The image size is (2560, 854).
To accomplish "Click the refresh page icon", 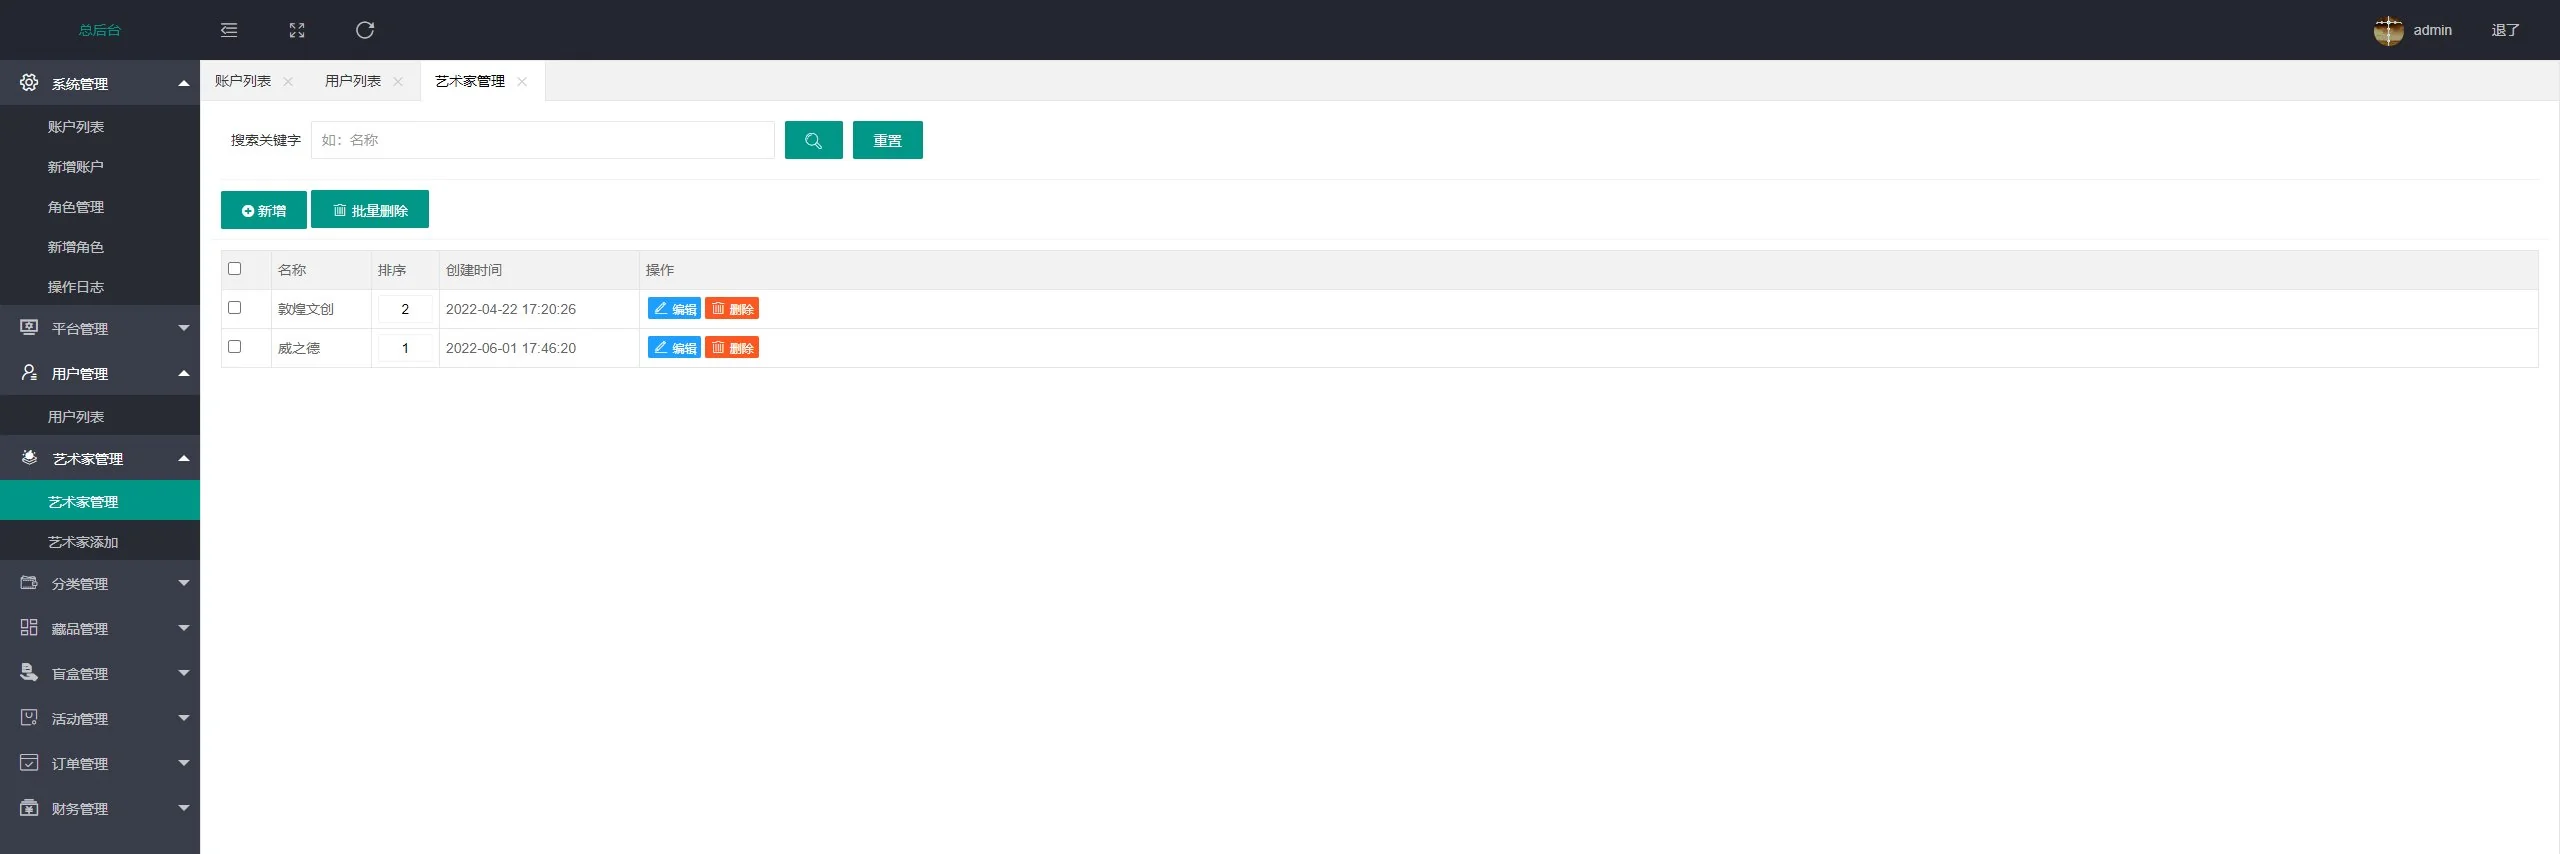I will 365,30.
